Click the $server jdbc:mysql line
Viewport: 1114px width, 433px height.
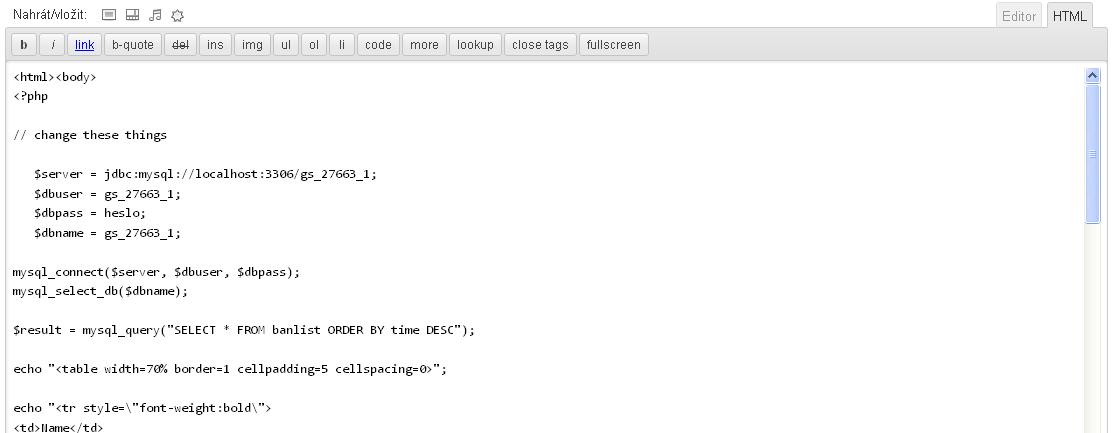pos(205,174)
